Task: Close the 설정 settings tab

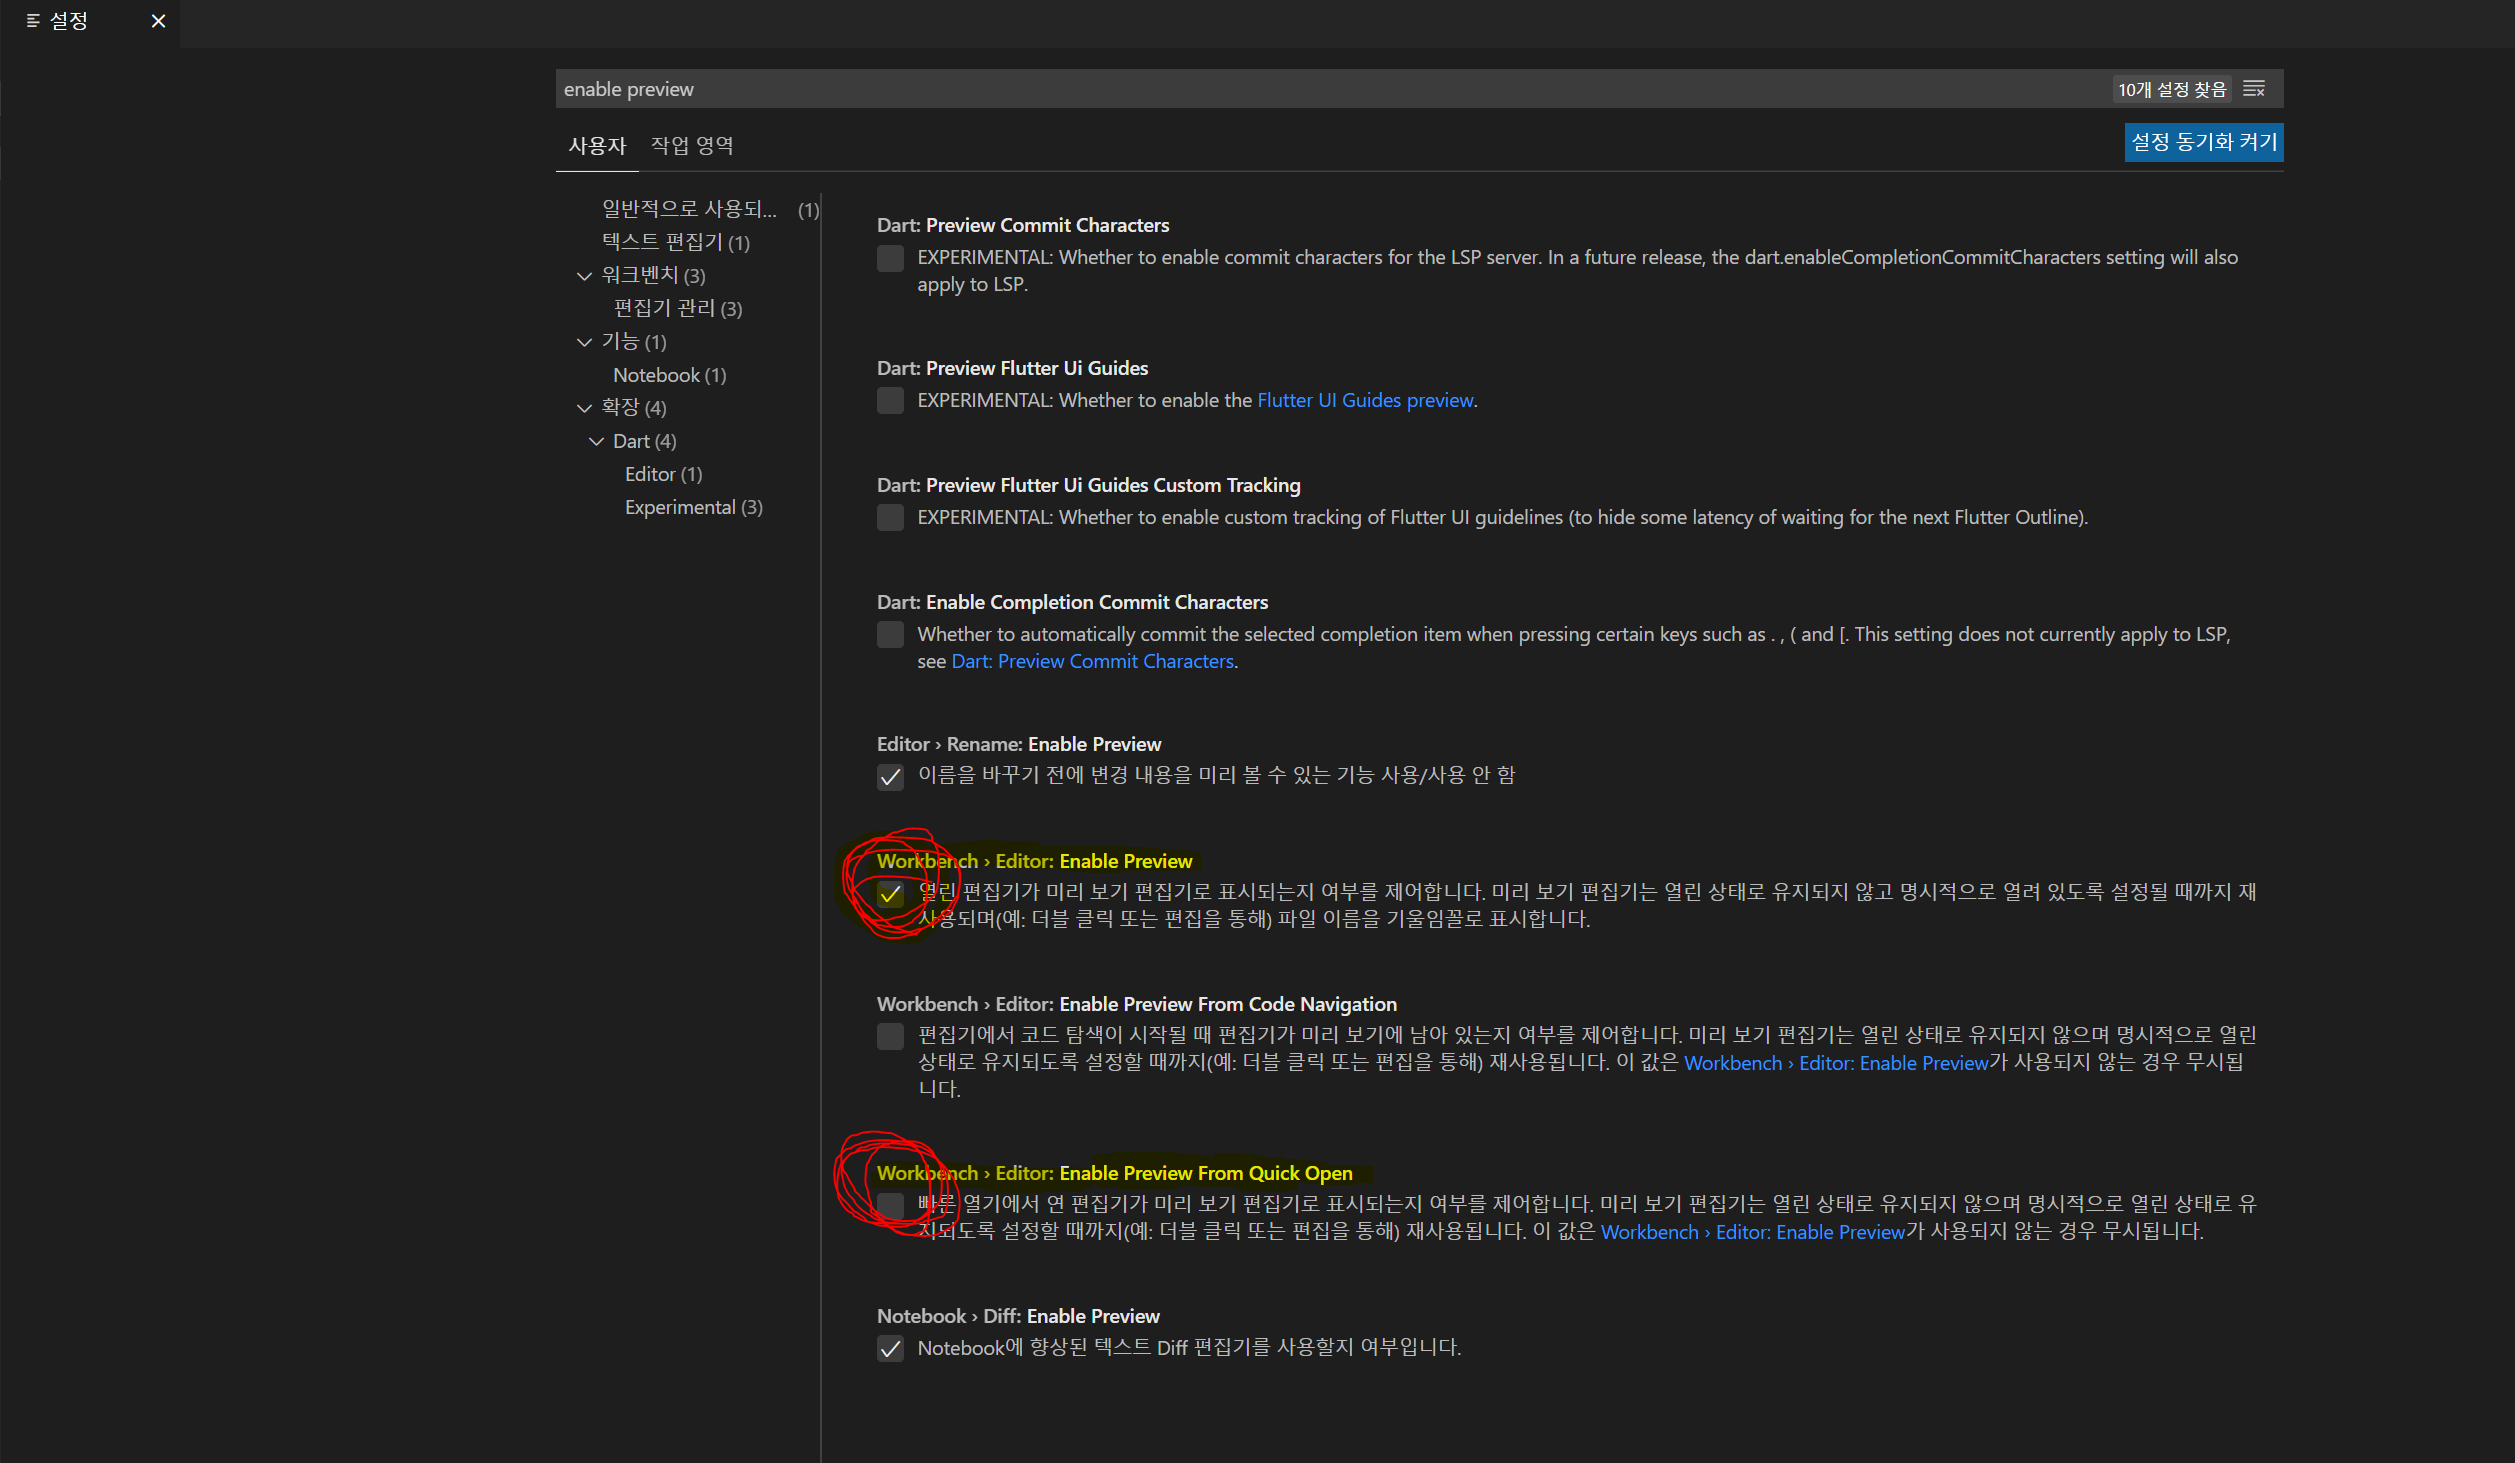Action: pyautogui.click(x=158, y=21)
